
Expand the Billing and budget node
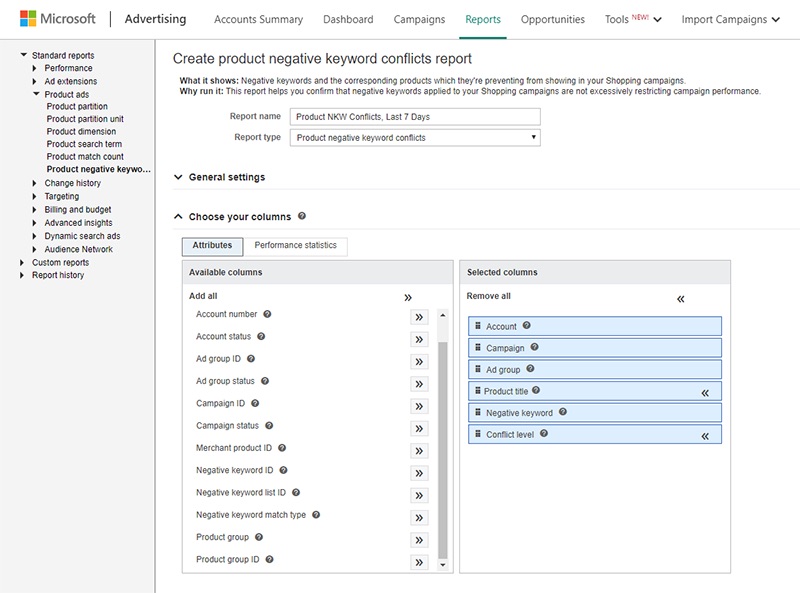(34, 209)
